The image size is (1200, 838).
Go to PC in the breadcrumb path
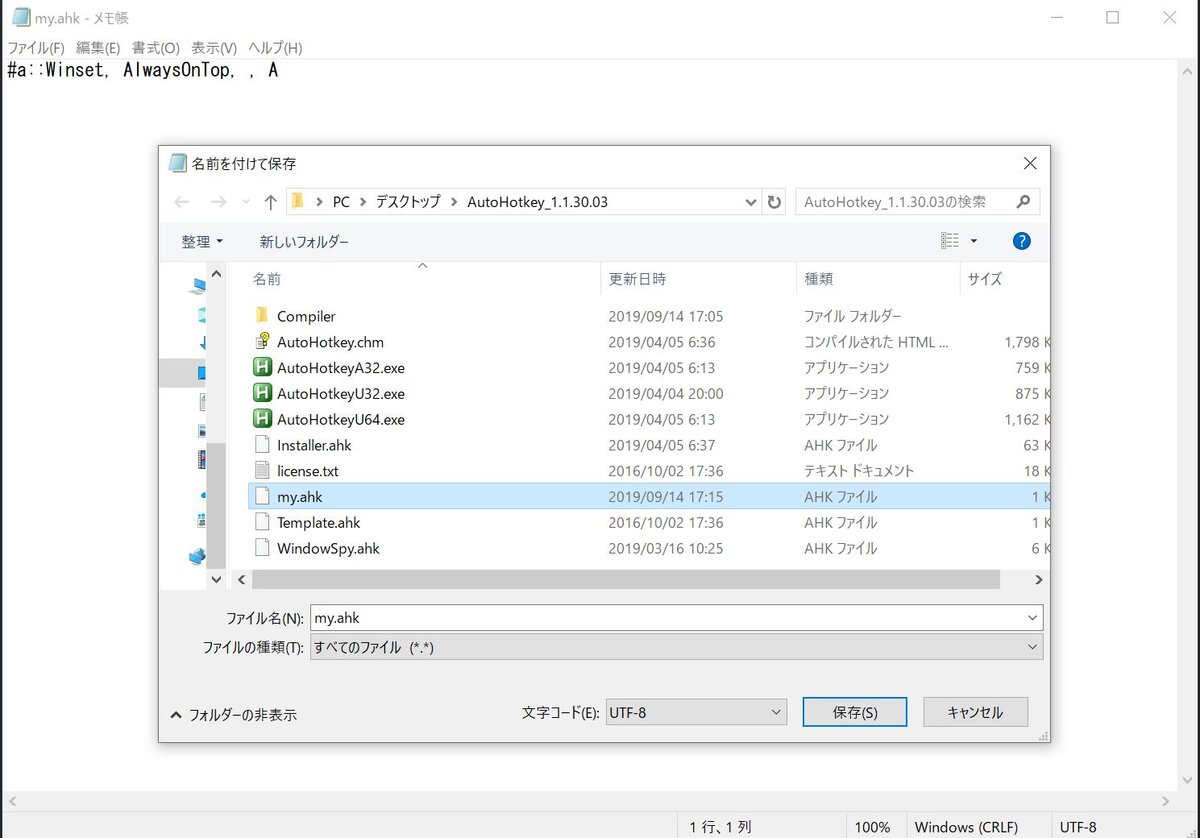(341, 202)
